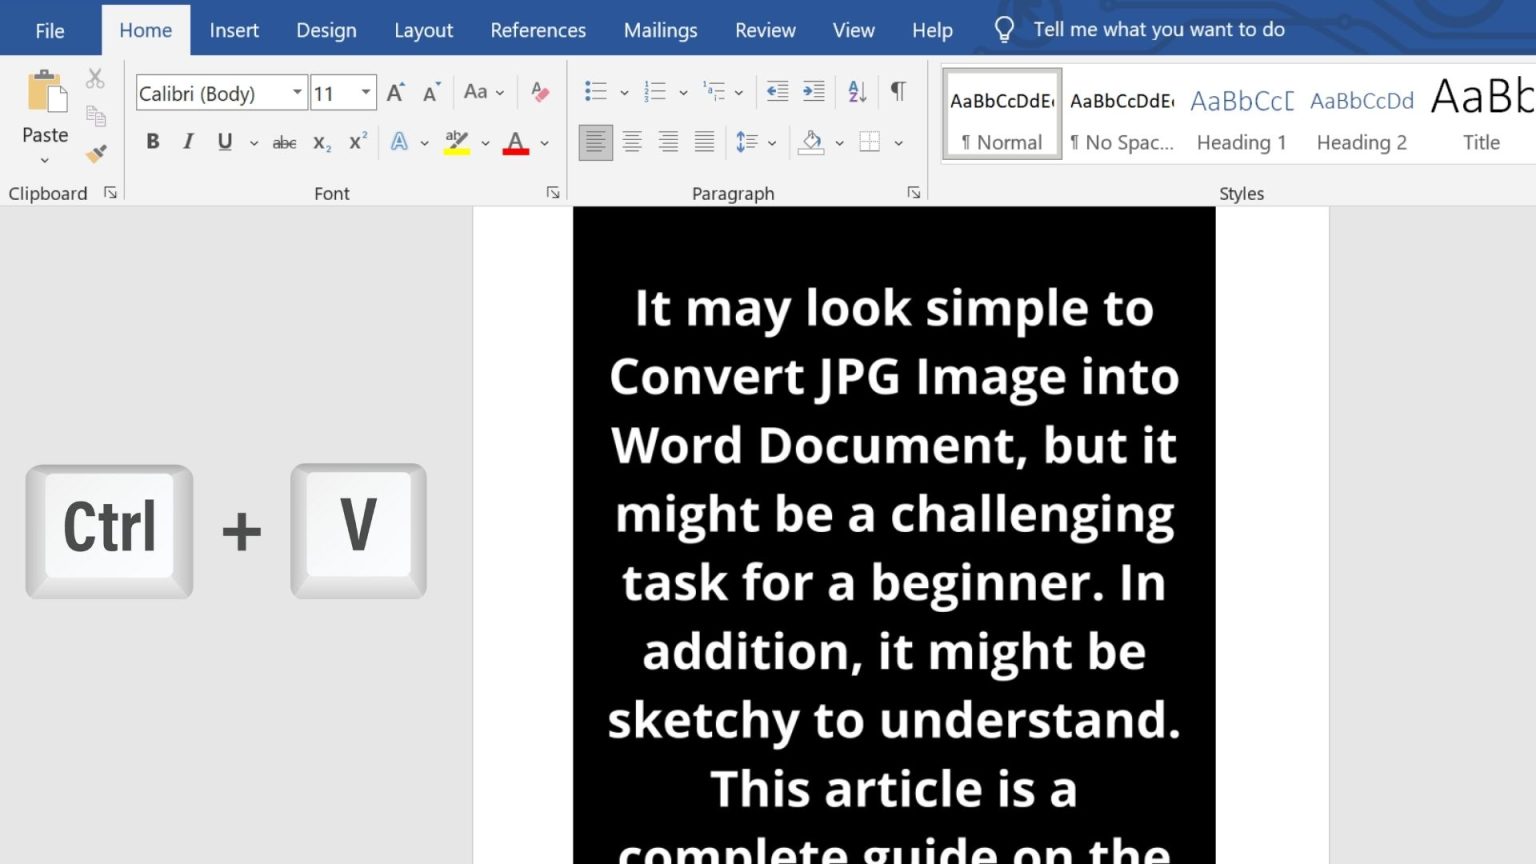This screenshot has height=864, width=1536.
Task: Open bullet library dropdown arrow
Action: click(x=624, y=93)
